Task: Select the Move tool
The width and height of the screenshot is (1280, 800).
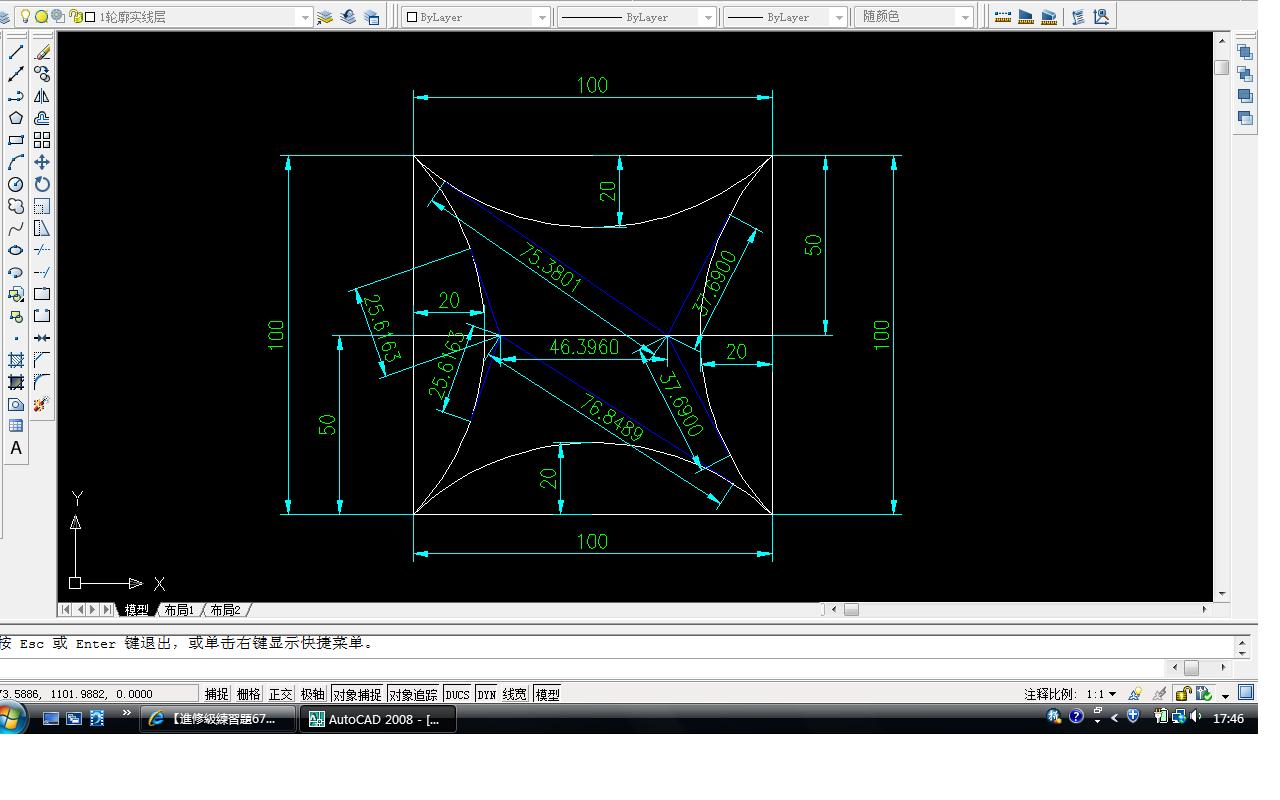Action: click(42, 162)
